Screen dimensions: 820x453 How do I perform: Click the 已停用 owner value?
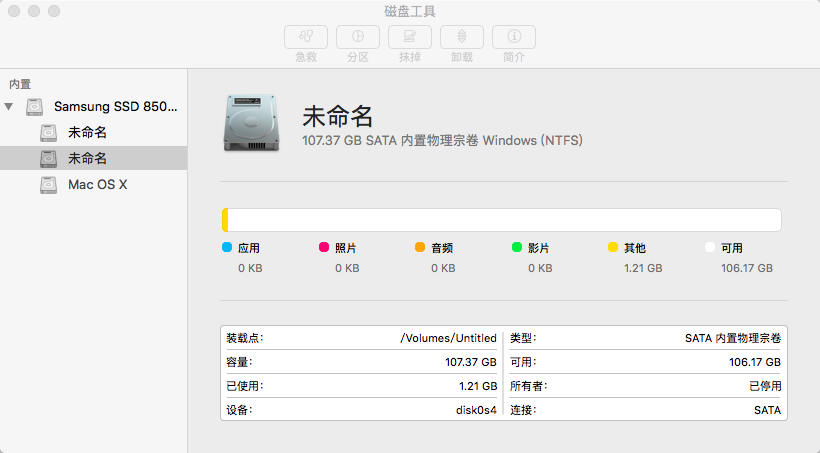pos(765,386)
